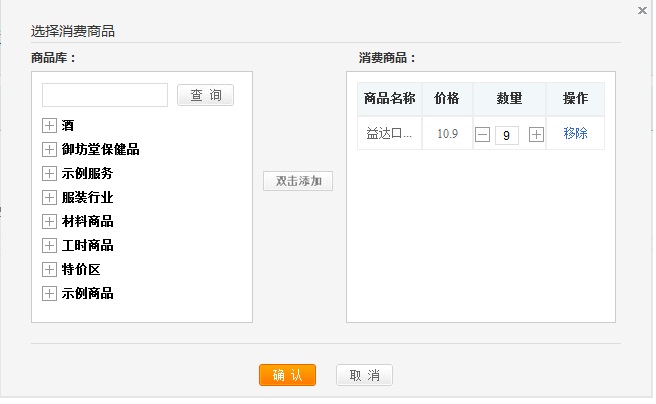656x404 pixels.
Task: Expand the 示例服务 category
Action: tap(49, 174)
